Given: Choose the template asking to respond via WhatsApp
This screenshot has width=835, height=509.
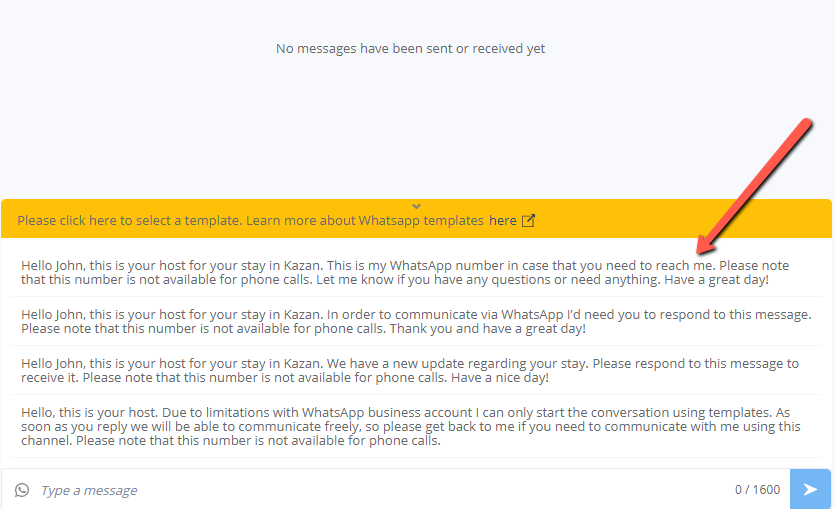Looking at the screenshot, I should point(416,321).
